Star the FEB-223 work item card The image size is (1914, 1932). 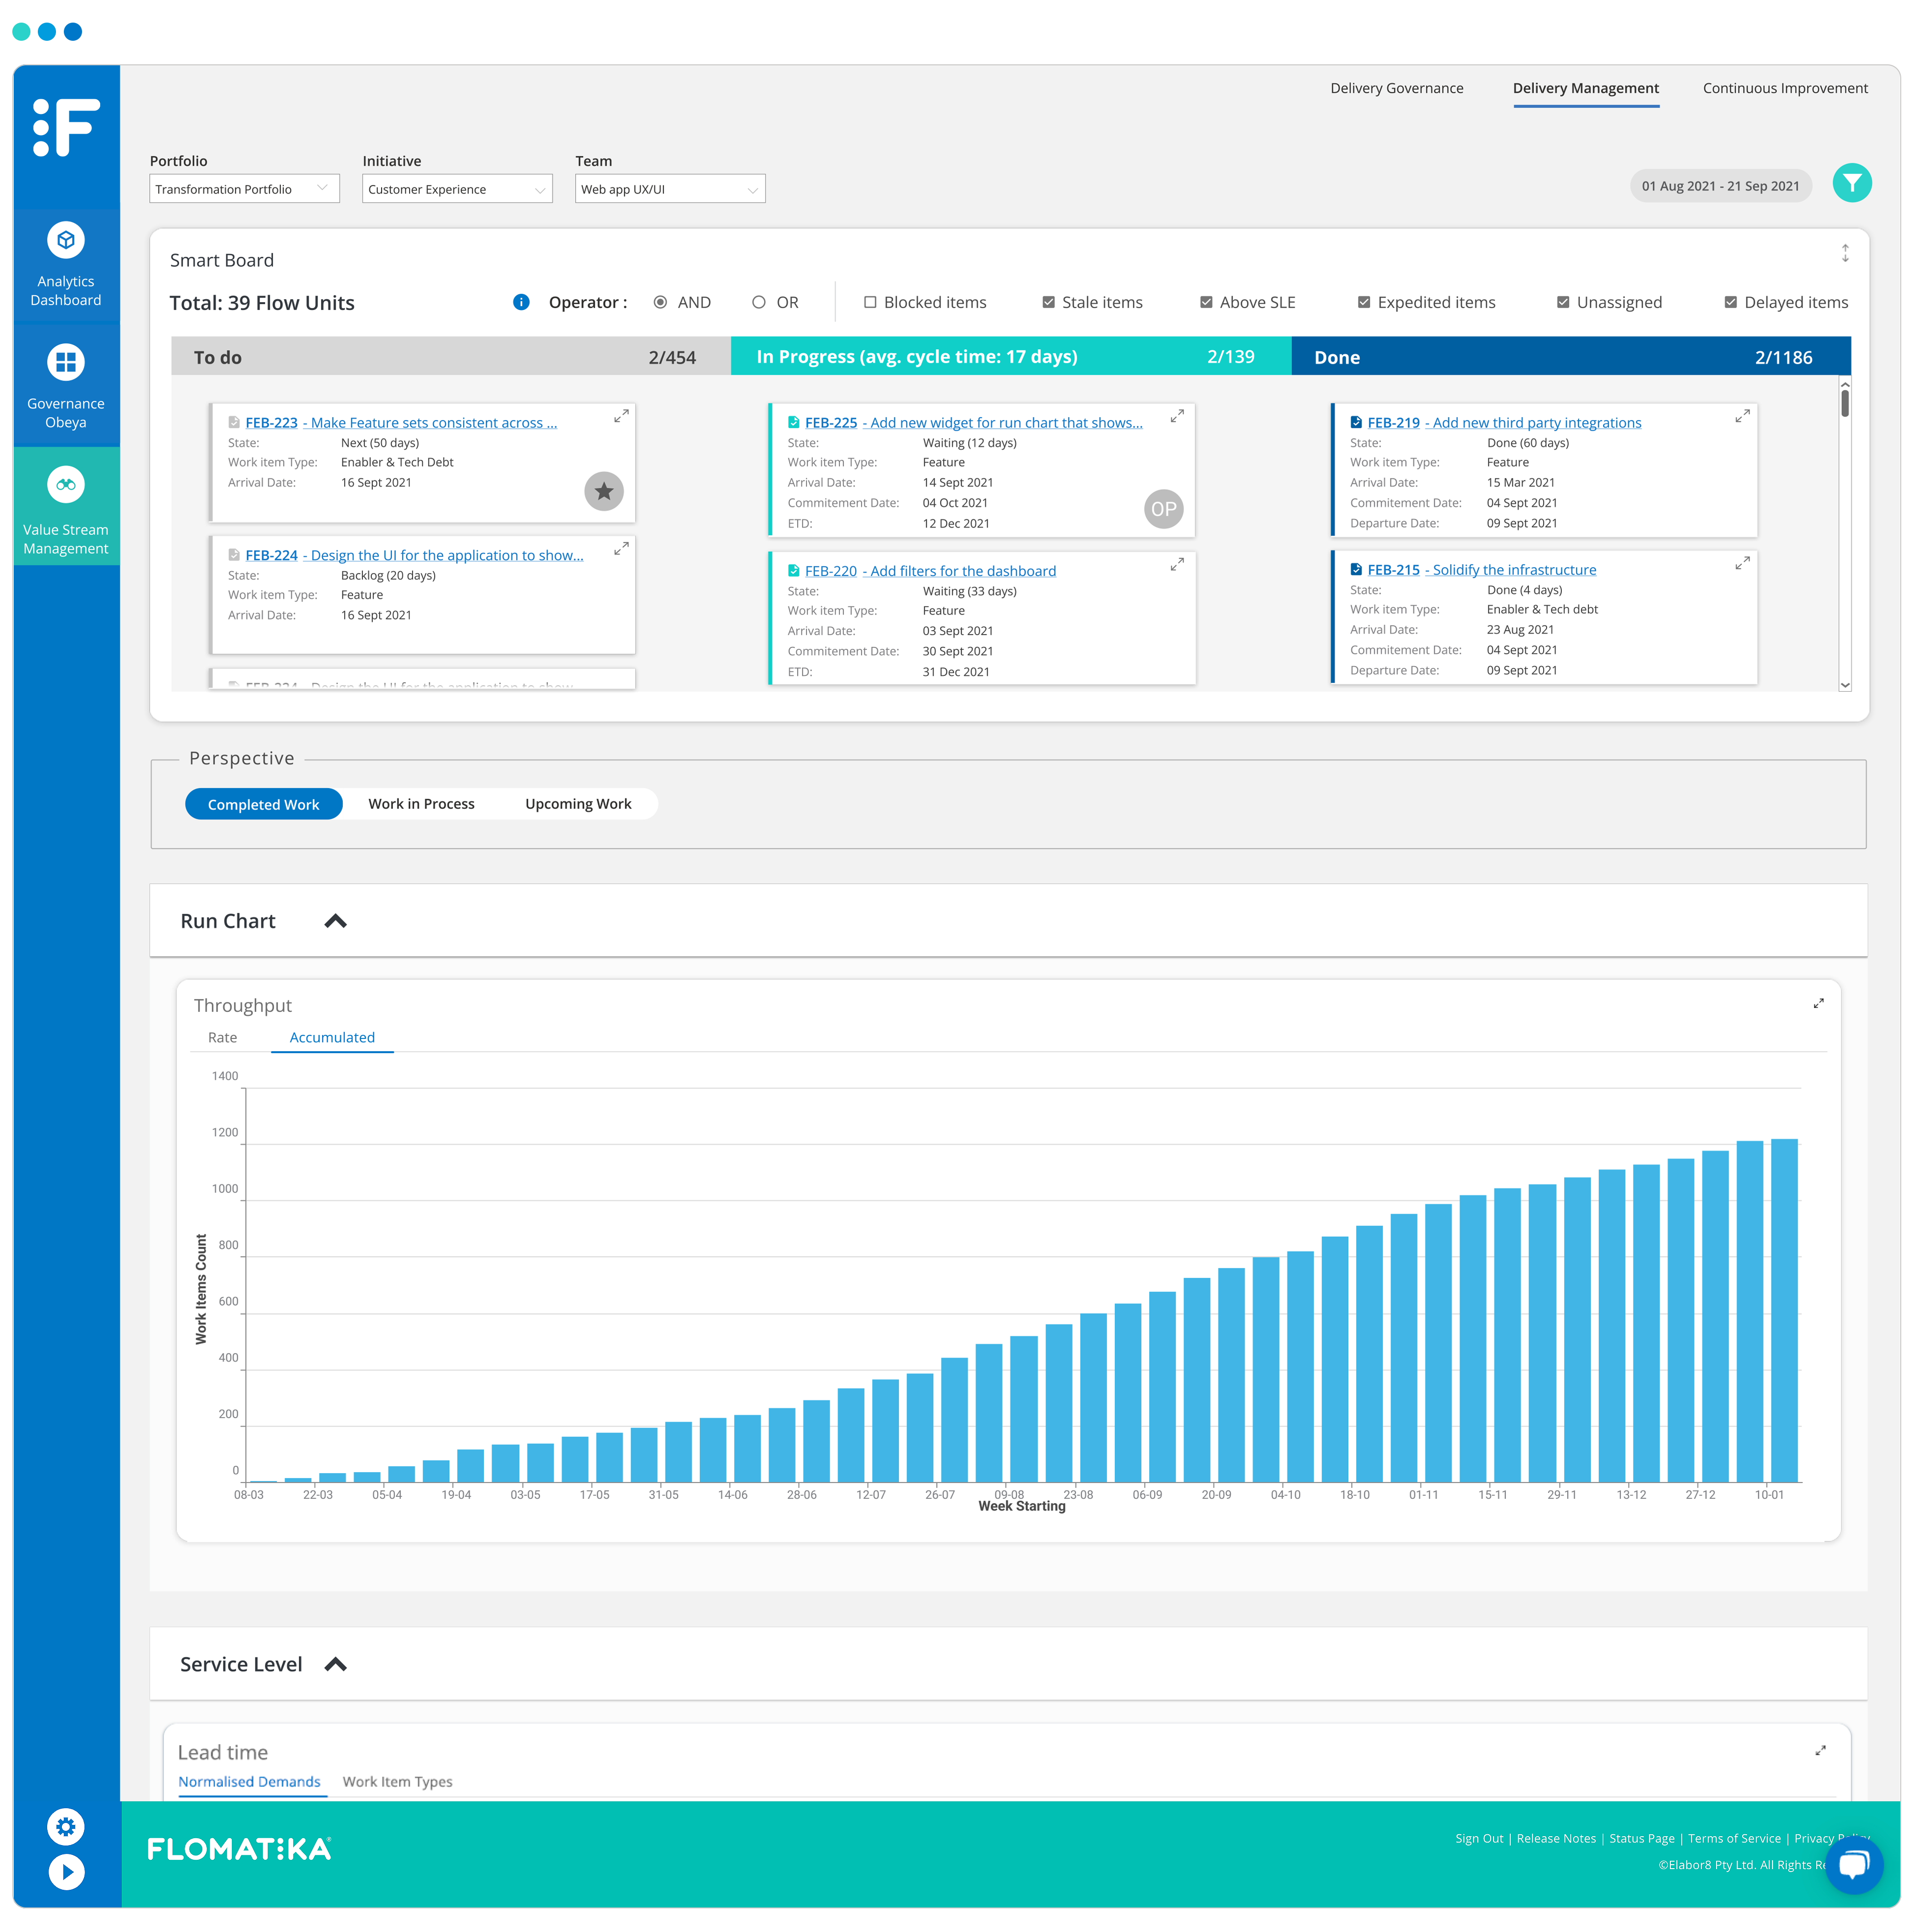point(603,491)
